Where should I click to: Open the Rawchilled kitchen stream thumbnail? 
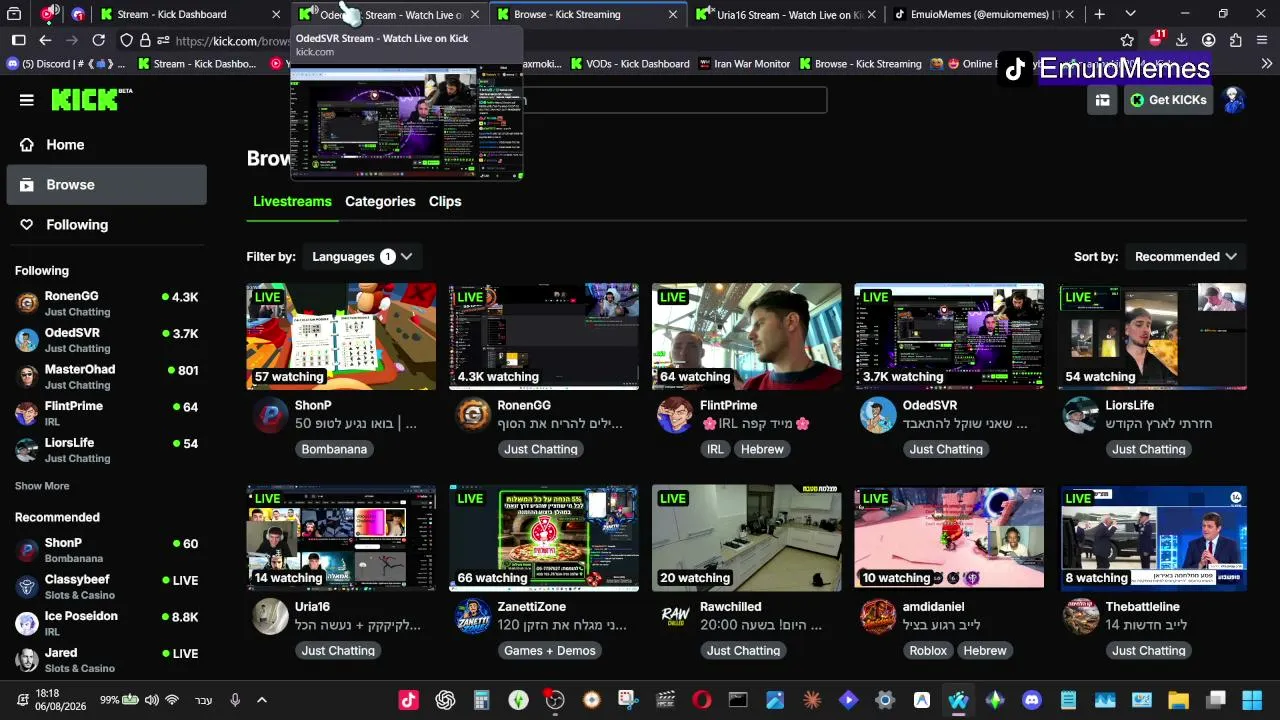click(x=747, y=538)
